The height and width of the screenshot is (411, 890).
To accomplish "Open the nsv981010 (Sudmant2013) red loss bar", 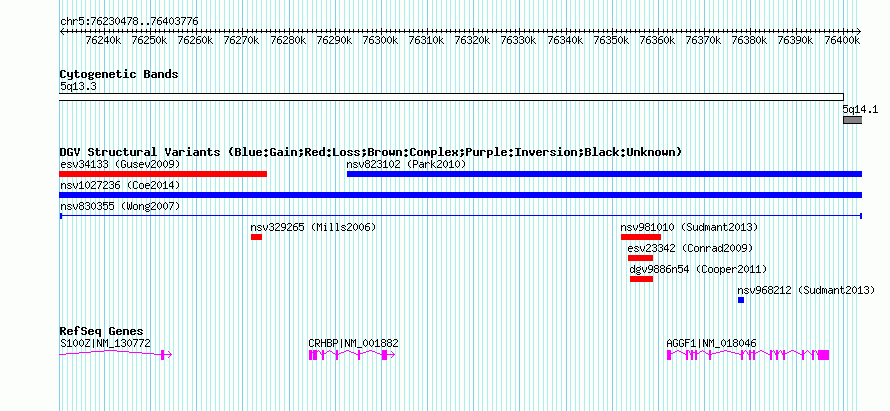I will [641, 237].
